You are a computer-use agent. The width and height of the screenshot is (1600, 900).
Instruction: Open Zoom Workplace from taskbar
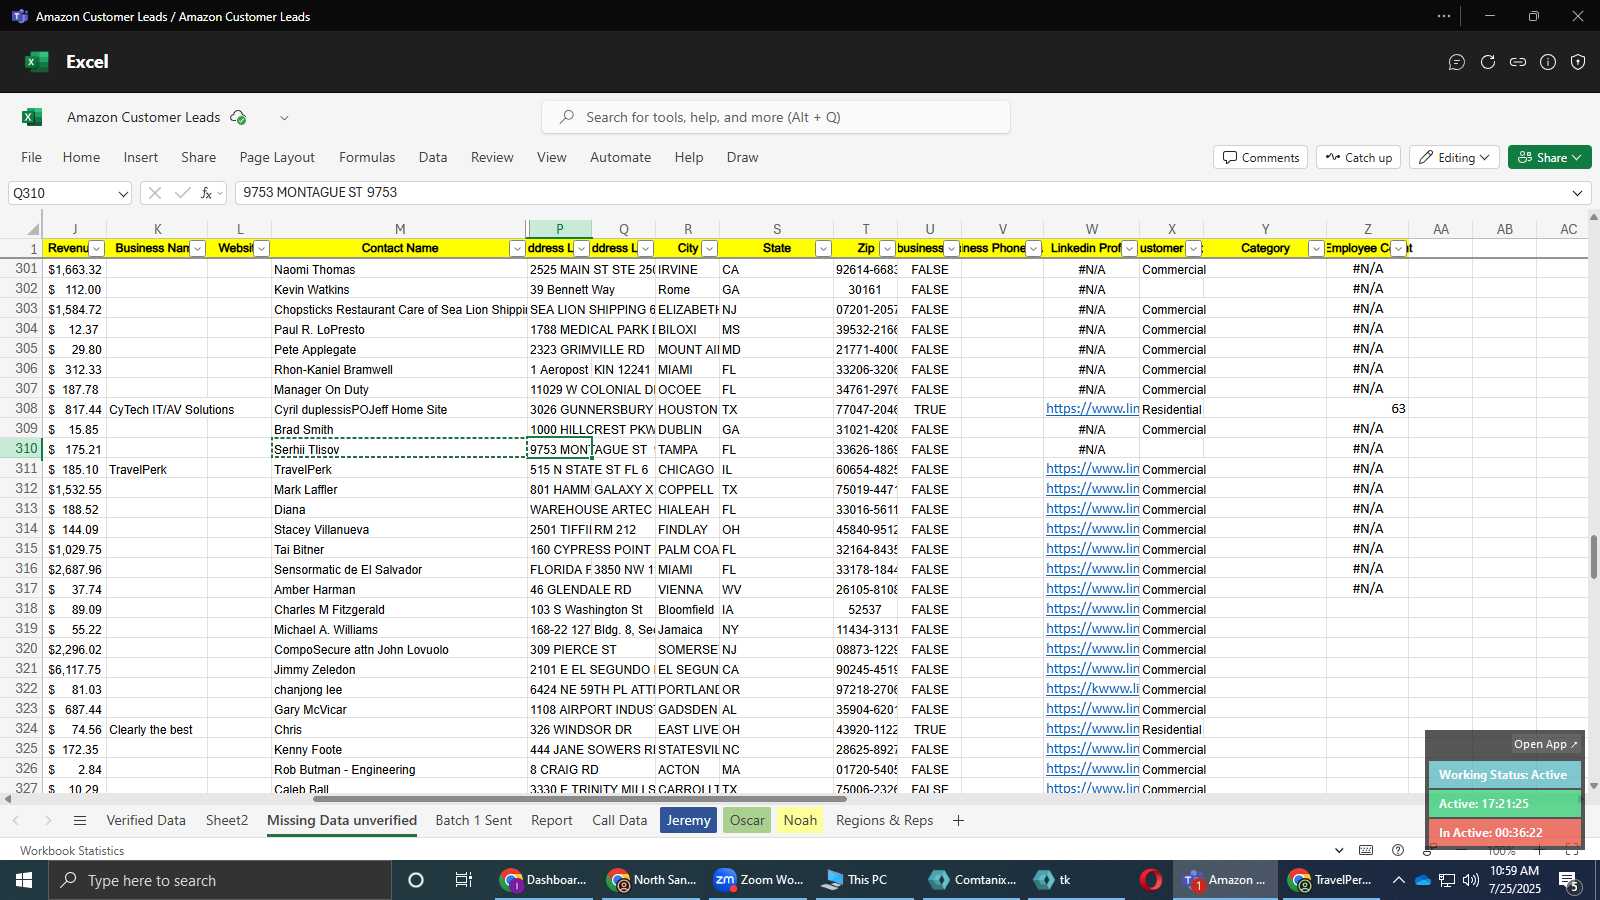coord(759,880)
